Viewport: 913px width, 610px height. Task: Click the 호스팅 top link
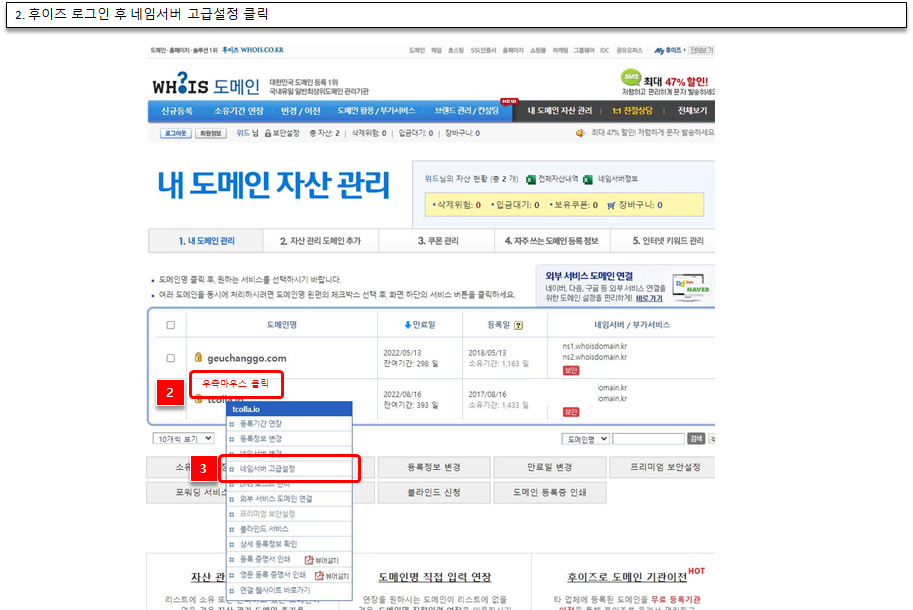[x=455, y=51]
